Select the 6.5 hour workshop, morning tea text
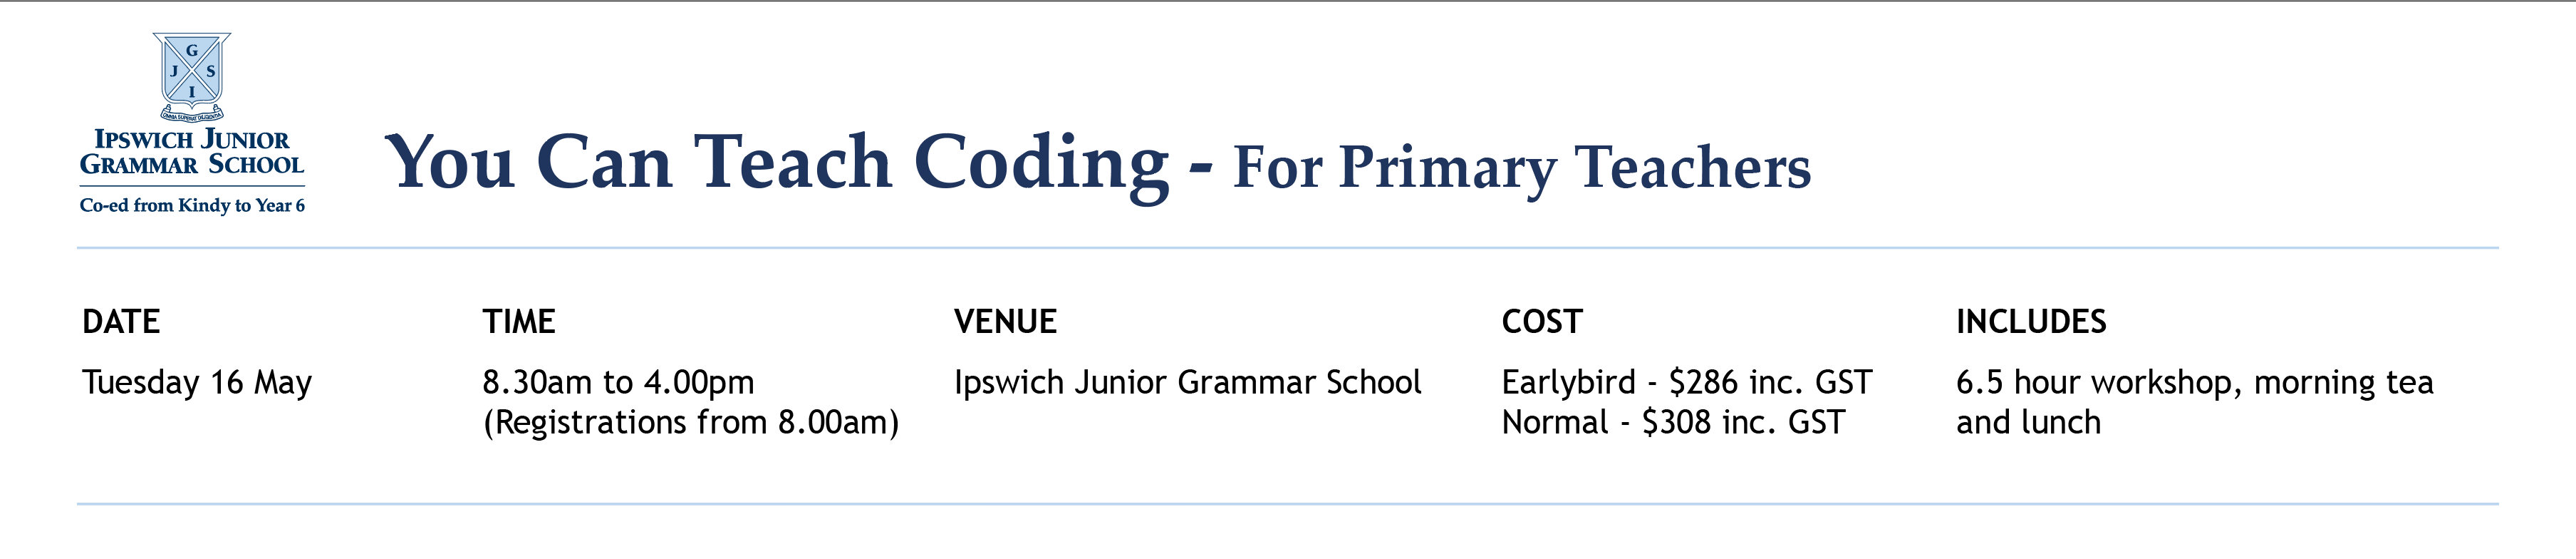 [2195, 383]
